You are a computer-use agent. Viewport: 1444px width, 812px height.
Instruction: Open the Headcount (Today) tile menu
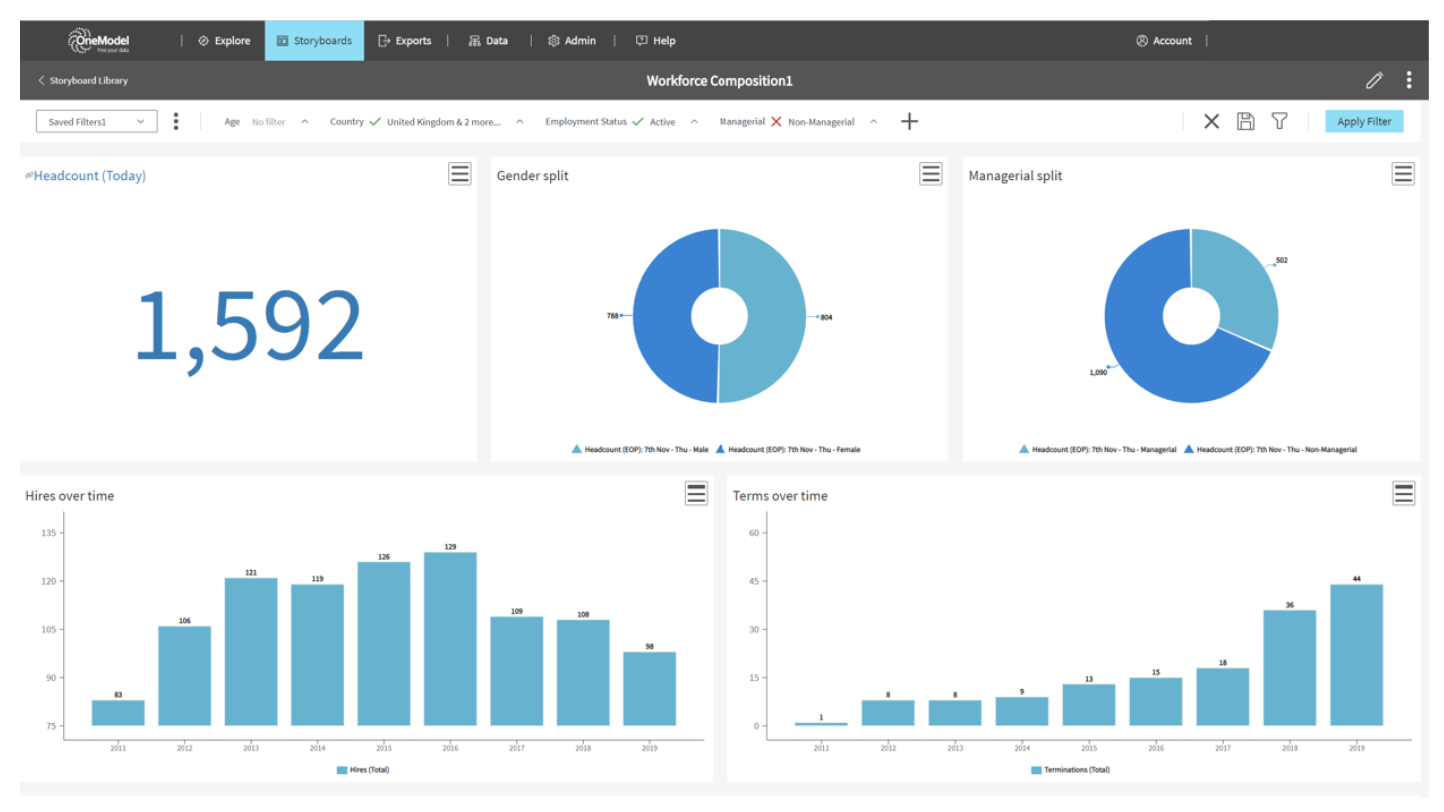[459, 174]
